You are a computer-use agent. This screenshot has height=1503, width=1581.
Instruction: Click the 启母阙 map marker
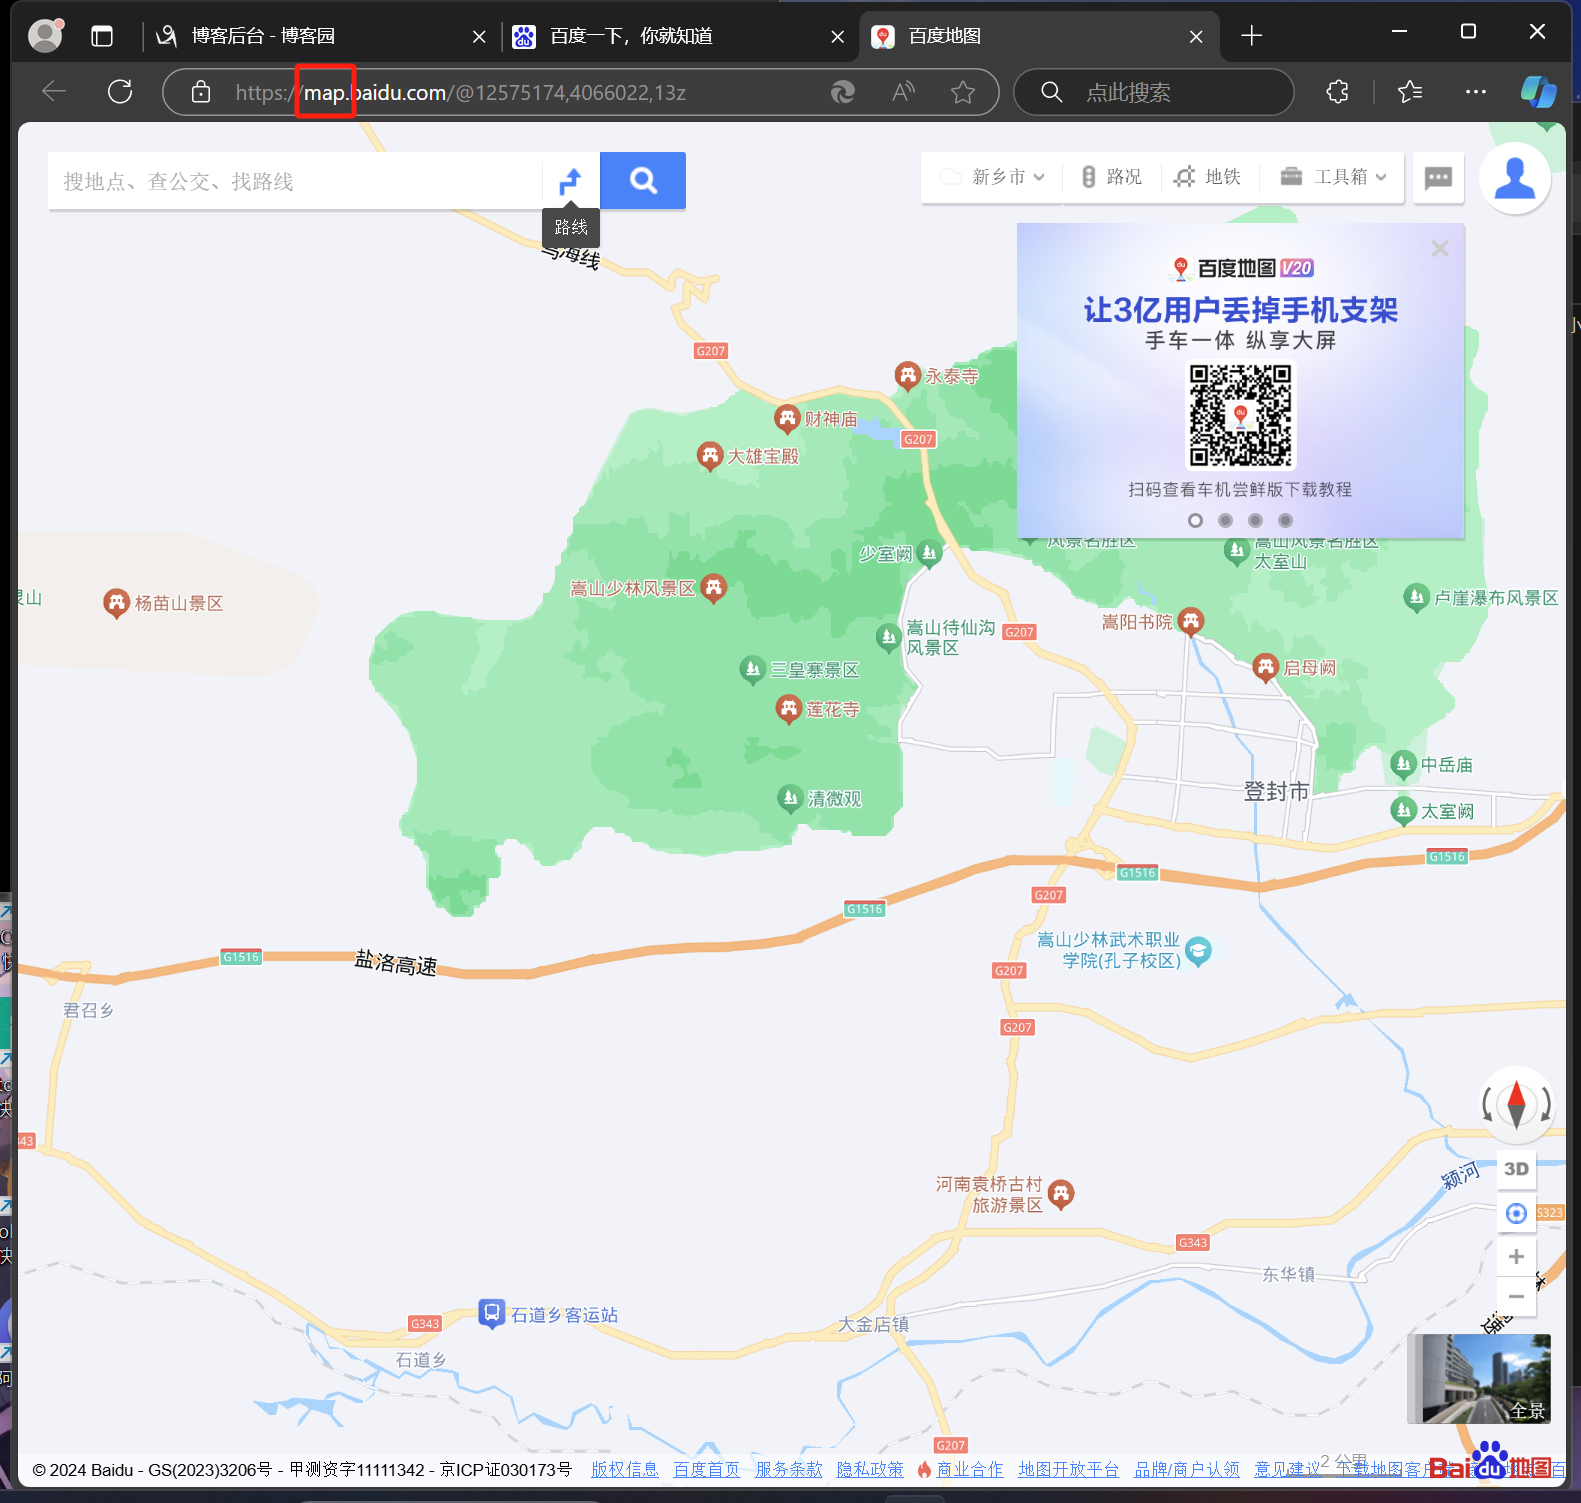[x=1266, y=667]
